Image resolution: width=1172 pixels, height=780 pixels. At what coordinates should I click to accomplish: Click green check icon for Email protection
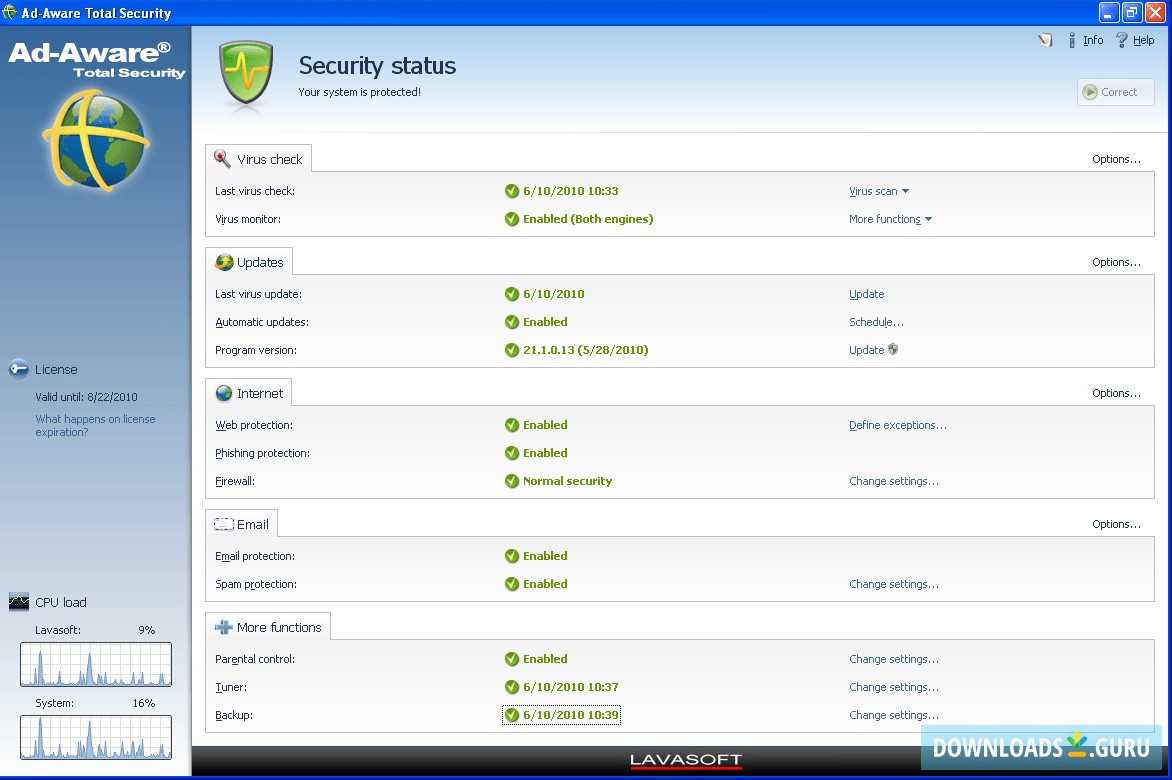(x=511, y=556)
